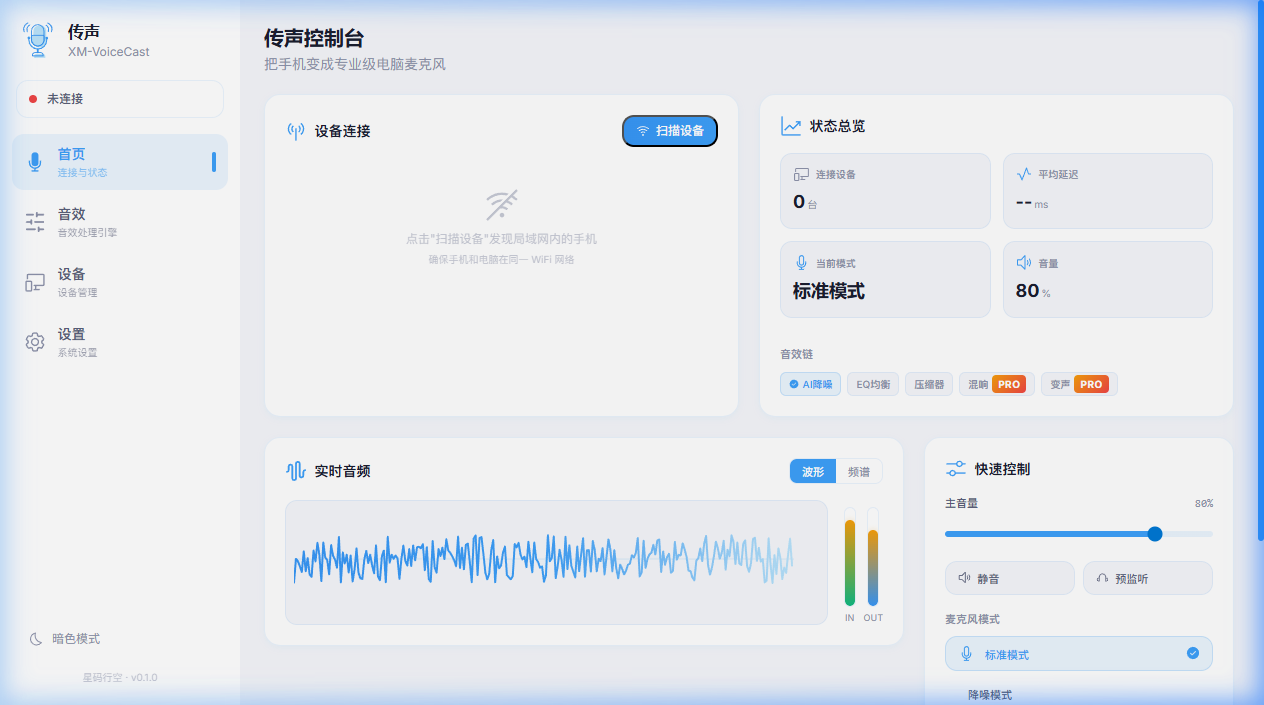This screenshot has width=1264, height=705.
Task: Toggle the 变声 PRO effect chip
Action: click(1079, 384)
